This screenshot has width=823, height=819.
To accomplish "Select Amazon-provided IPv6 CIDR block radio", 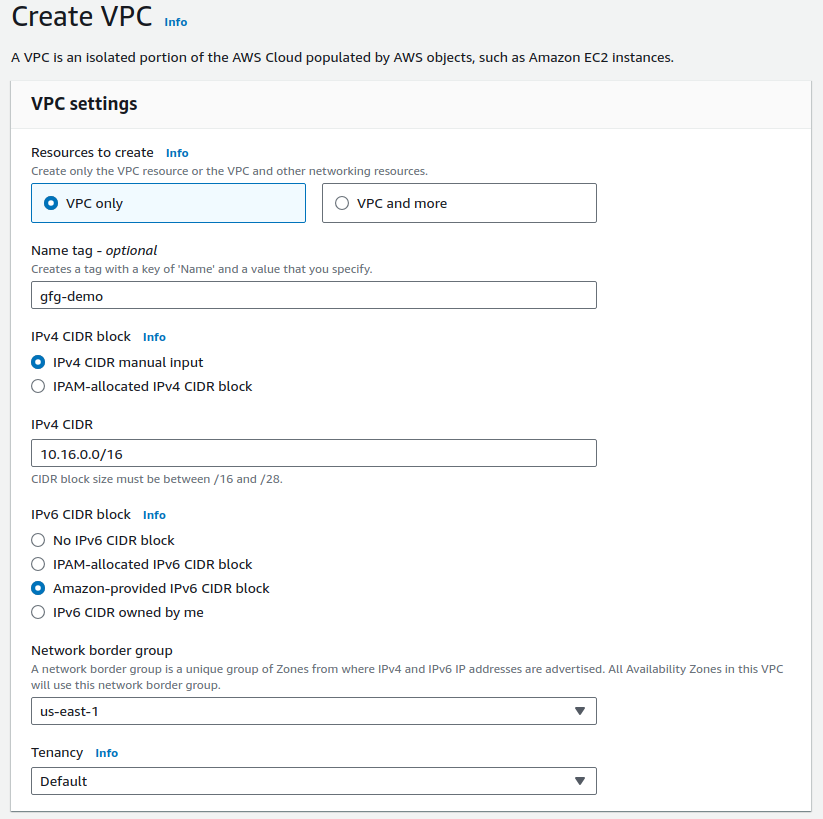I will 38,588.
